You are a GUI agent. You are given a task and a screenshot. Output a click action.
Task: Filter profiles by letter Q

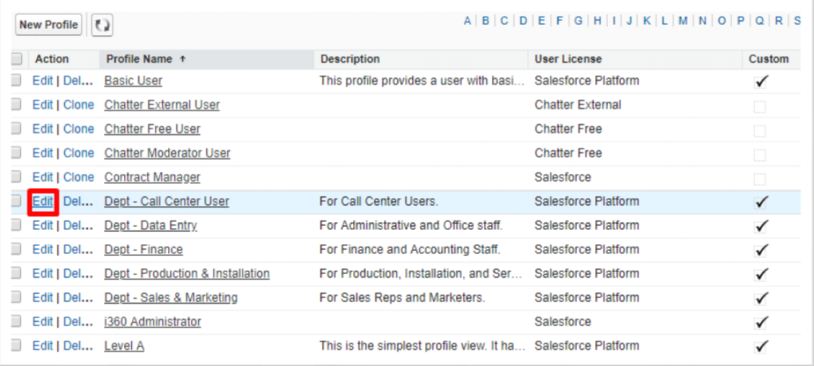(759, 21)
